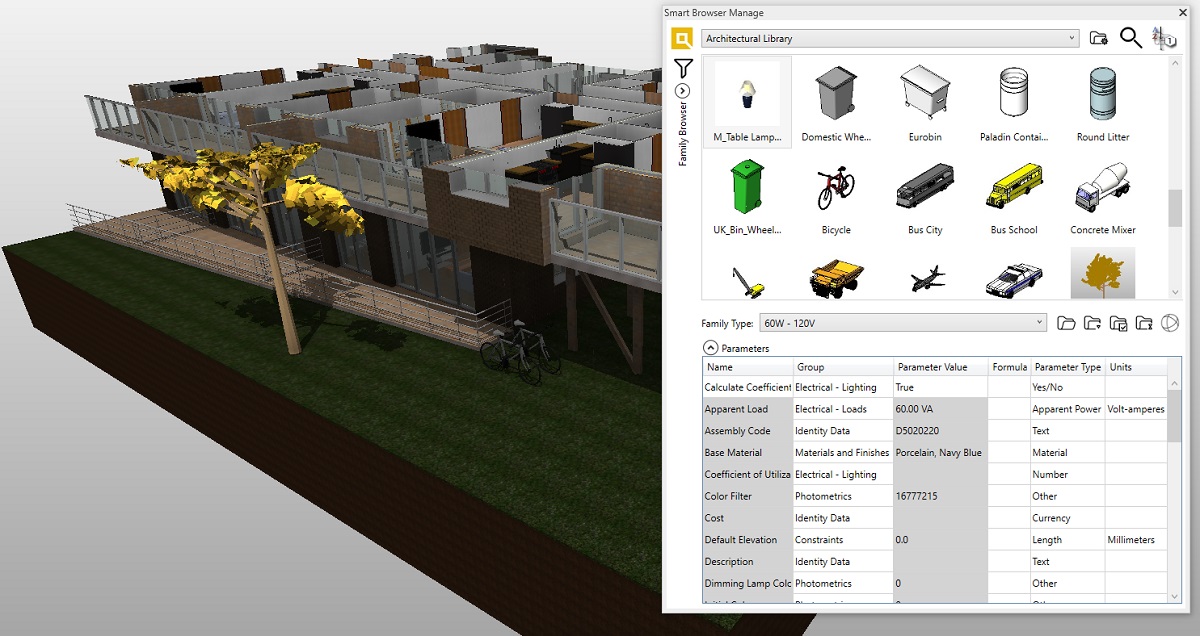
Task: Select the yellow dump truck thumbnail
Action: pos(836,279)
